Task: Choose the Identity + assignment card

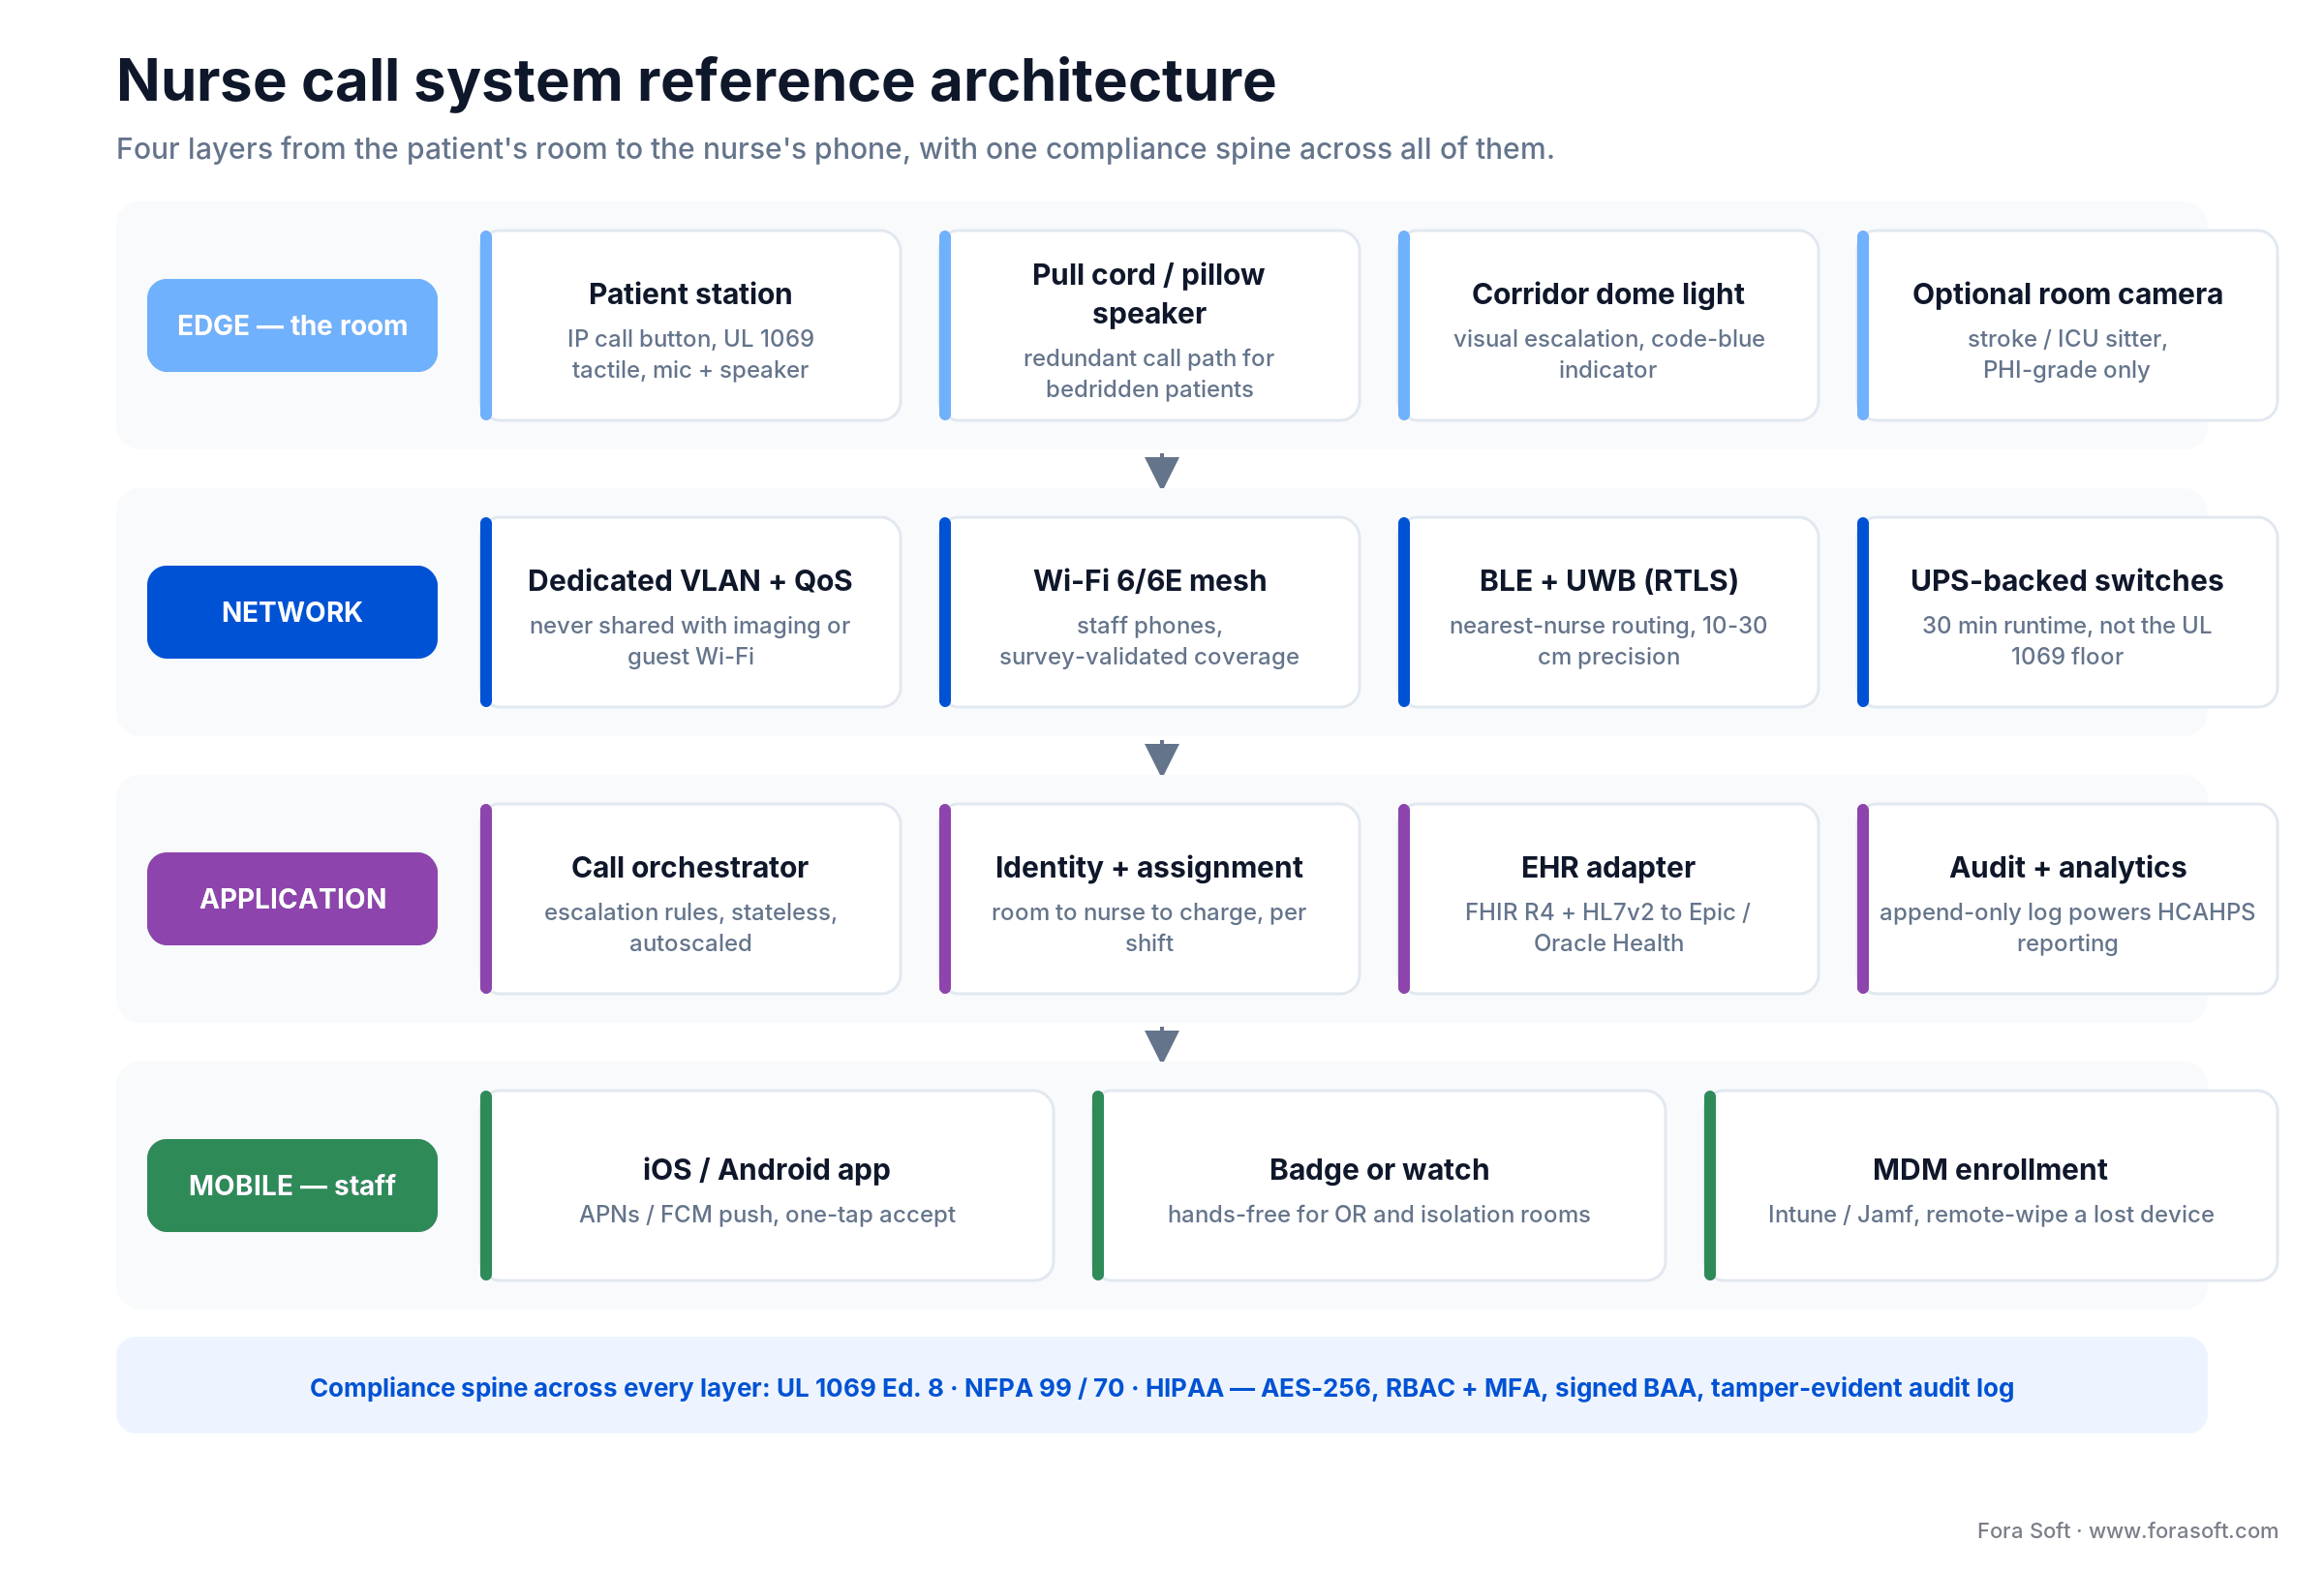Action: [x=1149, y=899]
